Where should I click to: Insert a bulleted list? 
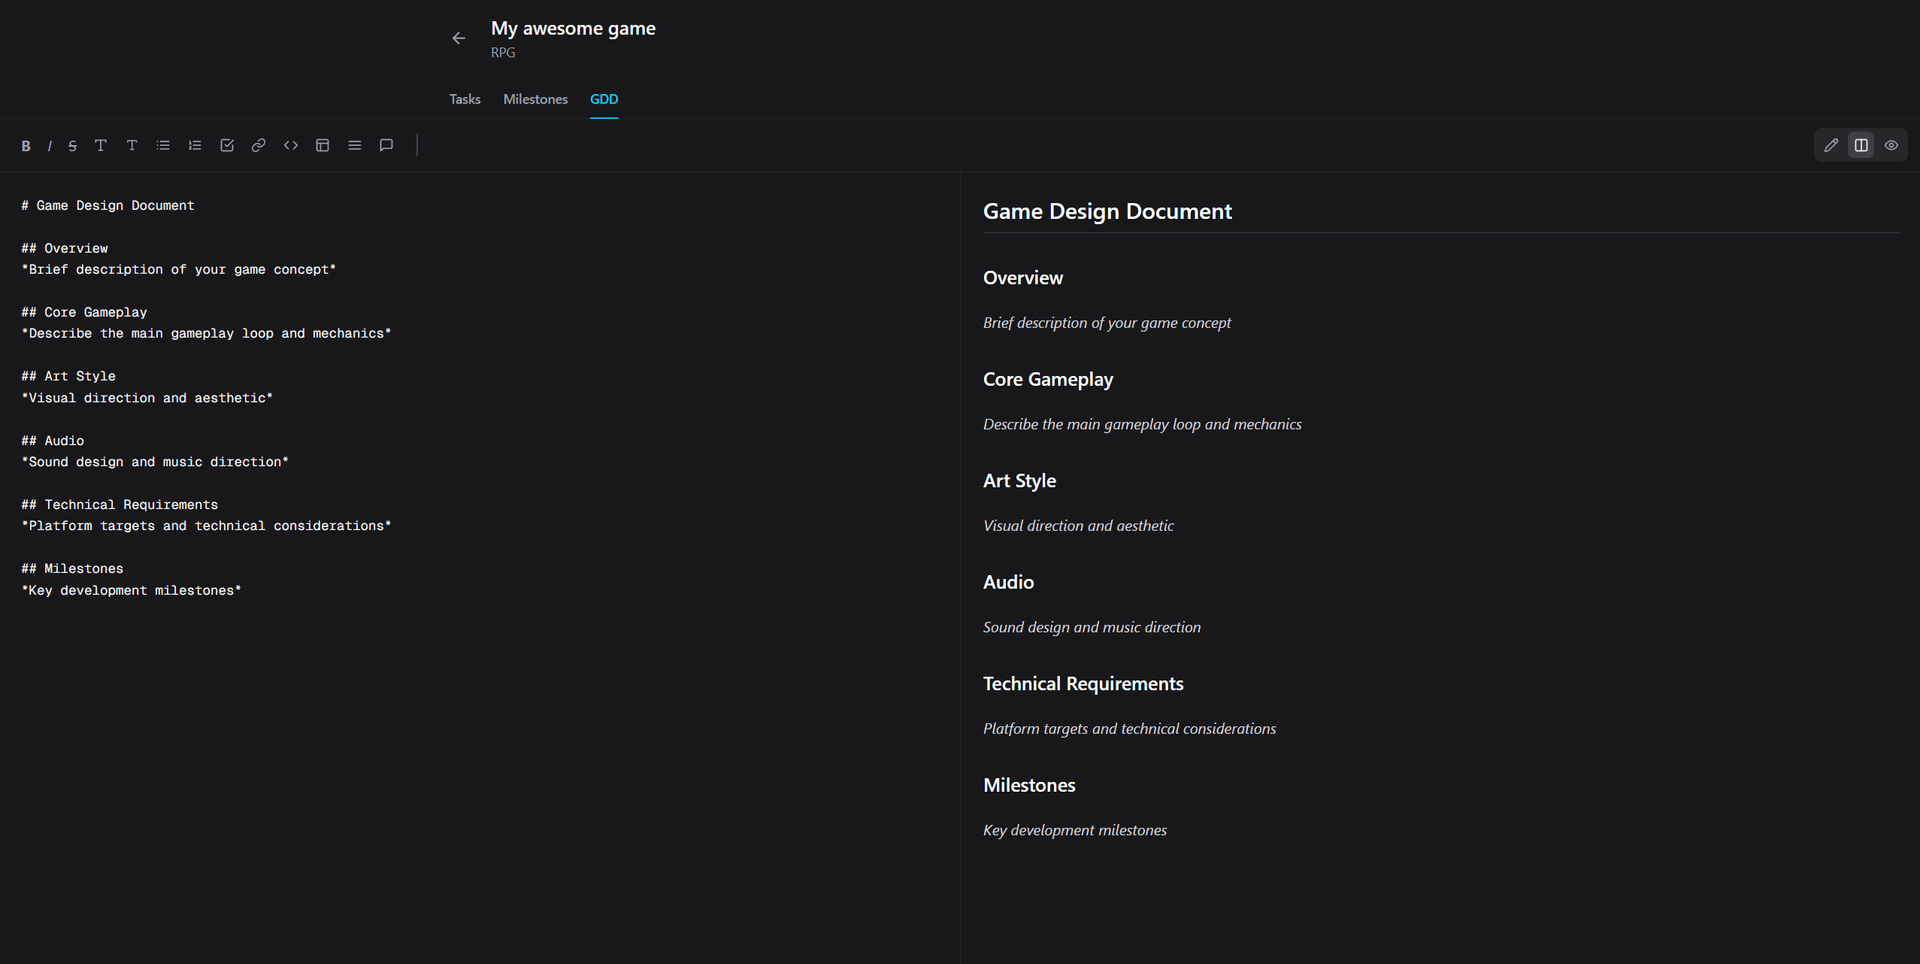click(163, 146)
